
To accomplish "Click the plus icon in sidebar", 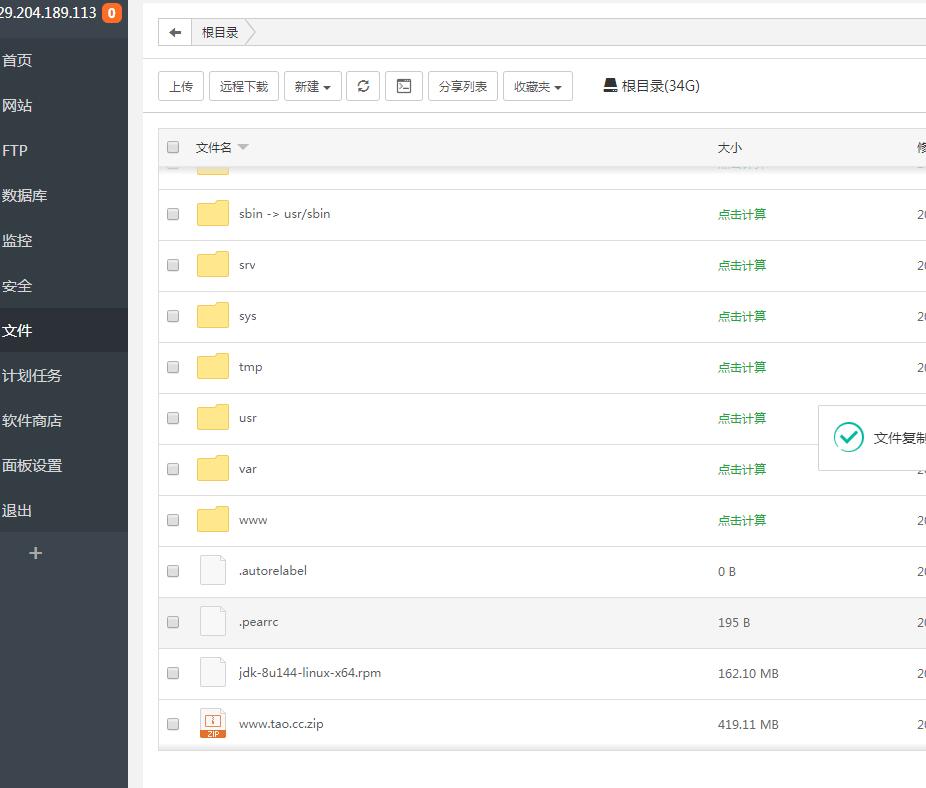I will click(x=36, y=553).
